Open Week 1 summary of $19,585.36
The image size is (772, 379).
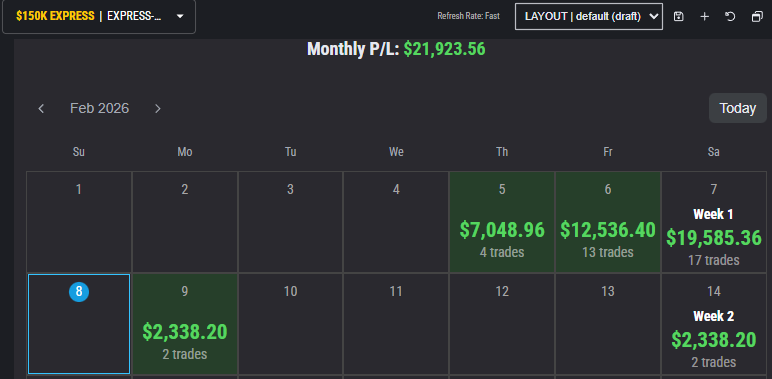713,222
